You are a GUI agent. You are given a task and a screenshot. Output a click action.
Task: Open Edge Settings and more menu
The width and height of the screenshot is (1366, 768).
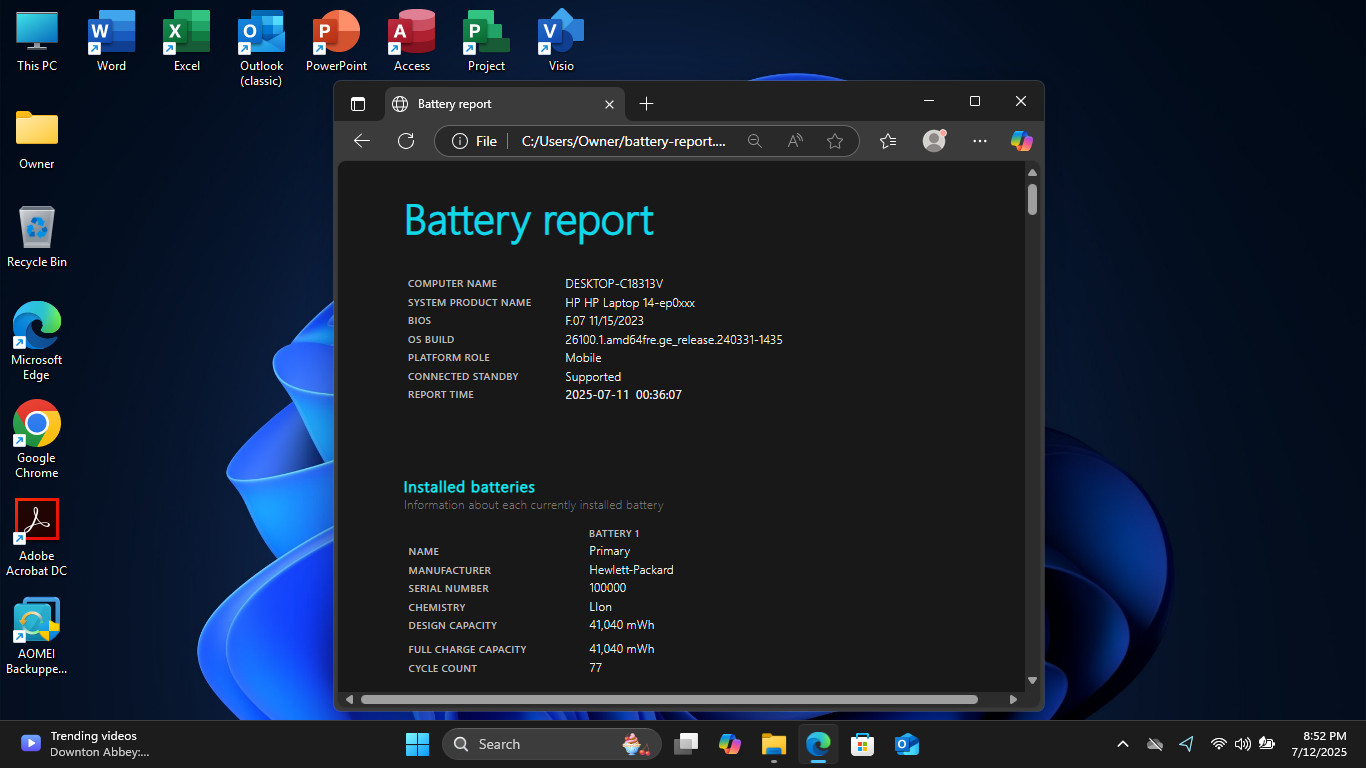(x=980, y=141)
